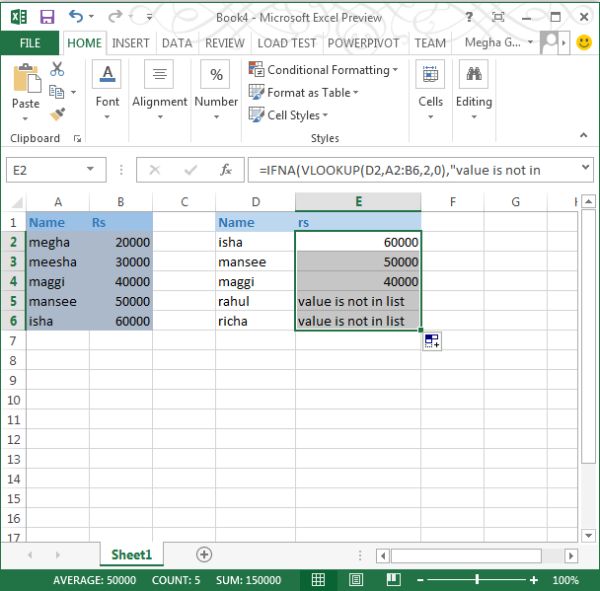Click the Excel logo icon in title bar
The height and width of the screenshot is (591, 600).
tap(18, 17)
